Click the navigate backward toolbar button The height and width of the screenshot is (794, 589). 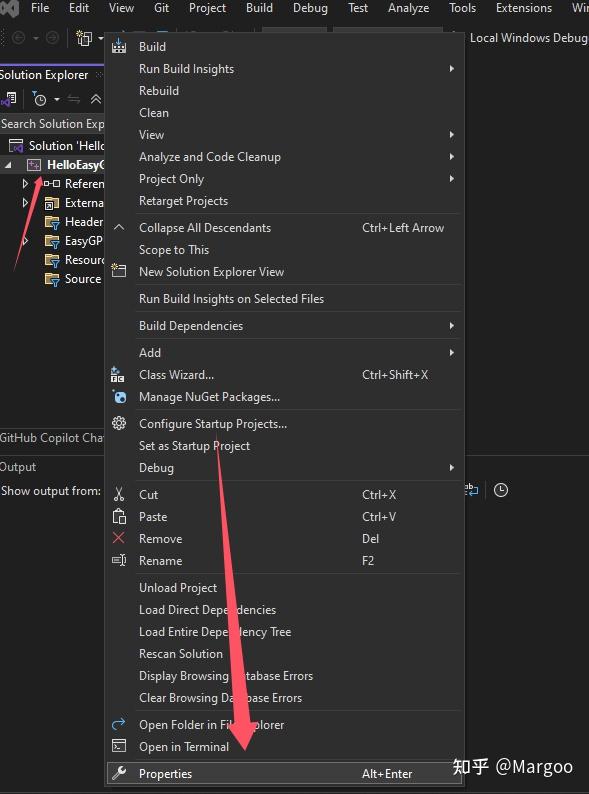pyautogui.click(x=19, y=38)
